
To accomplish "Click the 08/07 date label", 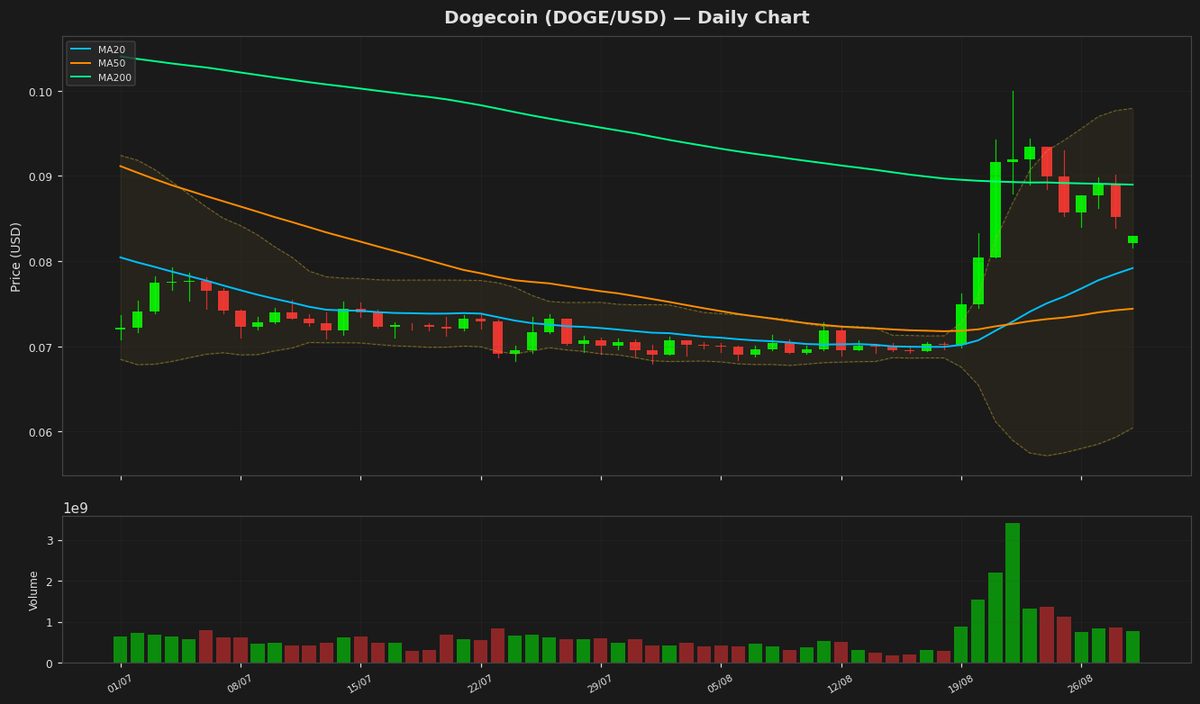I will pyautogui.click(x=238, y=685).
